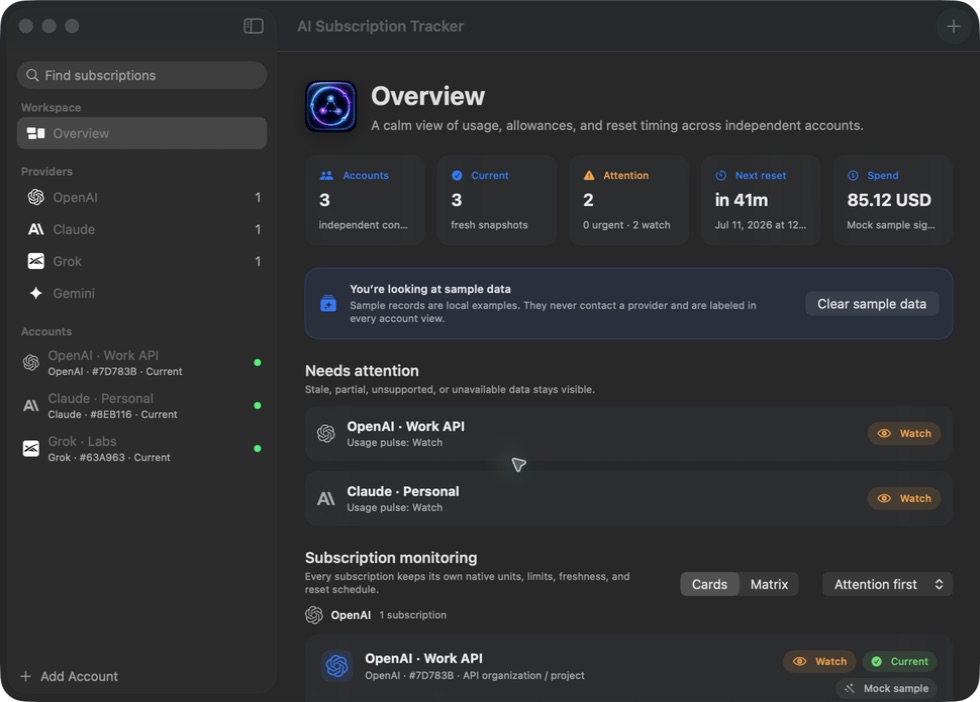
Task: Select the Grok provider row
Action: point(142,261)
